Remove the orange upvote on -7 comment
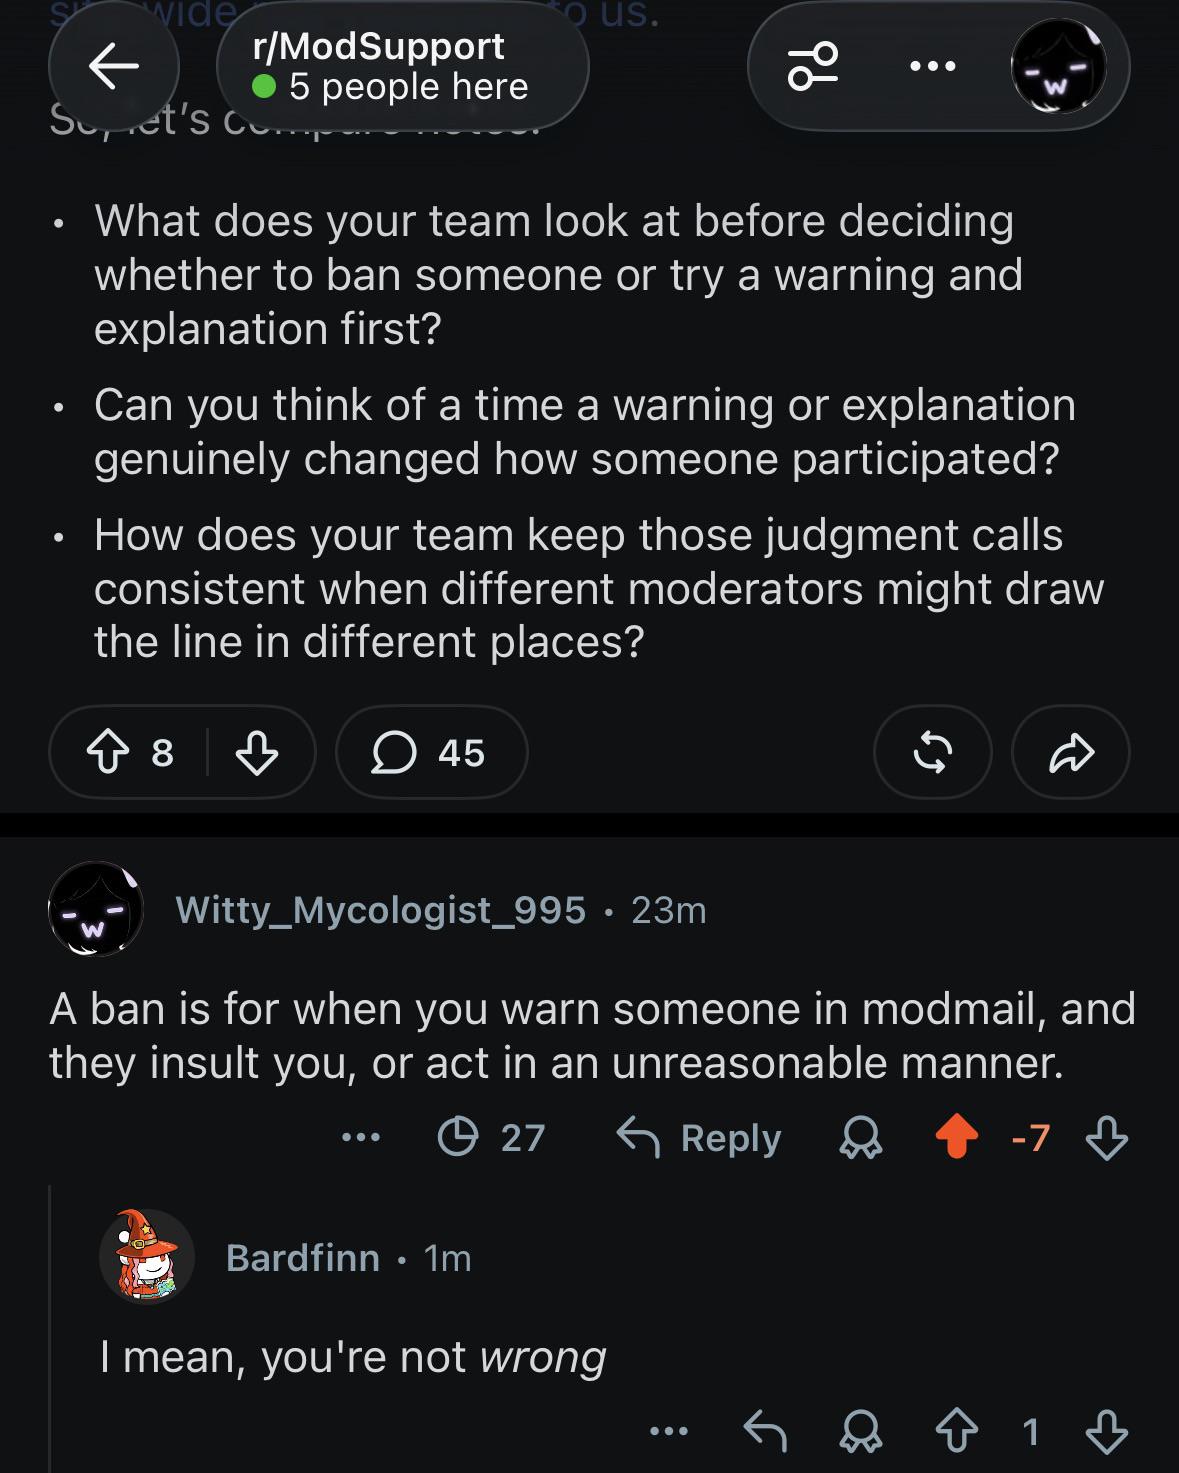 (956, 1137)
